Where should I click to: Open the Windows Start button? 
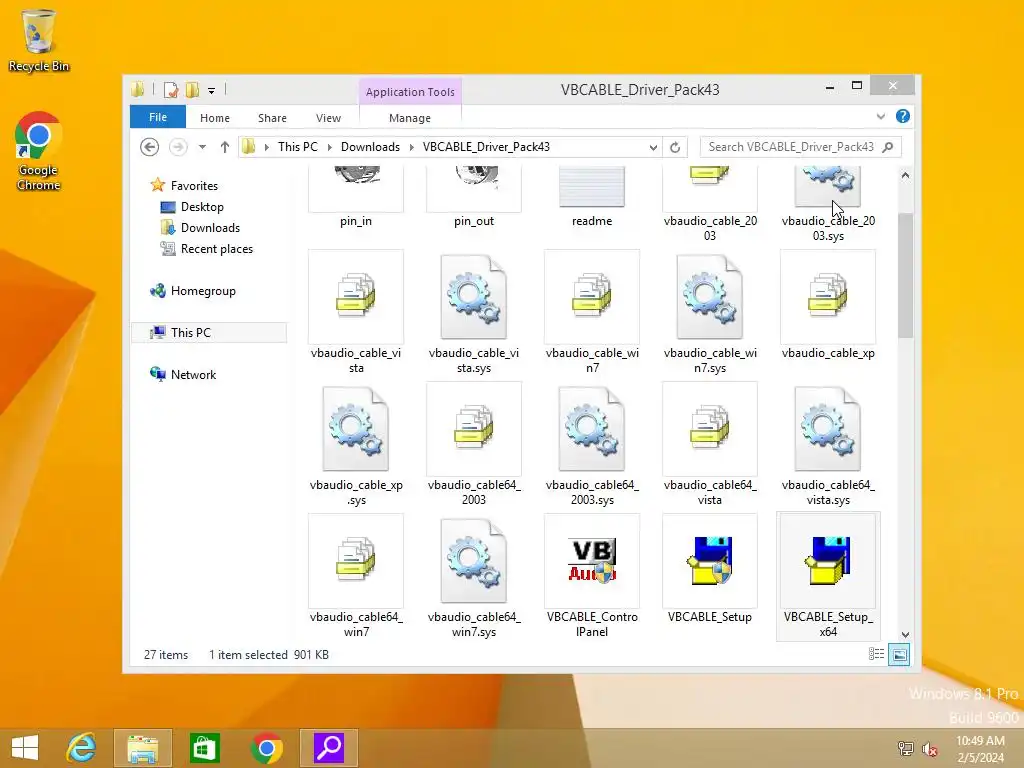coord(25,748)
